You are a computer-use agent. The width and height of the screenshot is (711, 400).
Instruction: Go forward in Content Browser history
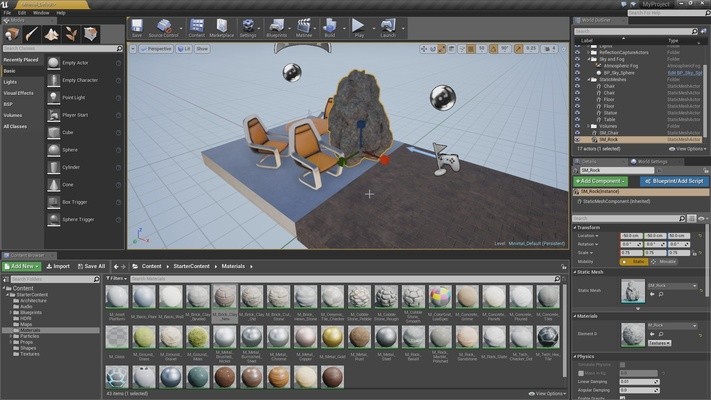(123, 267)
